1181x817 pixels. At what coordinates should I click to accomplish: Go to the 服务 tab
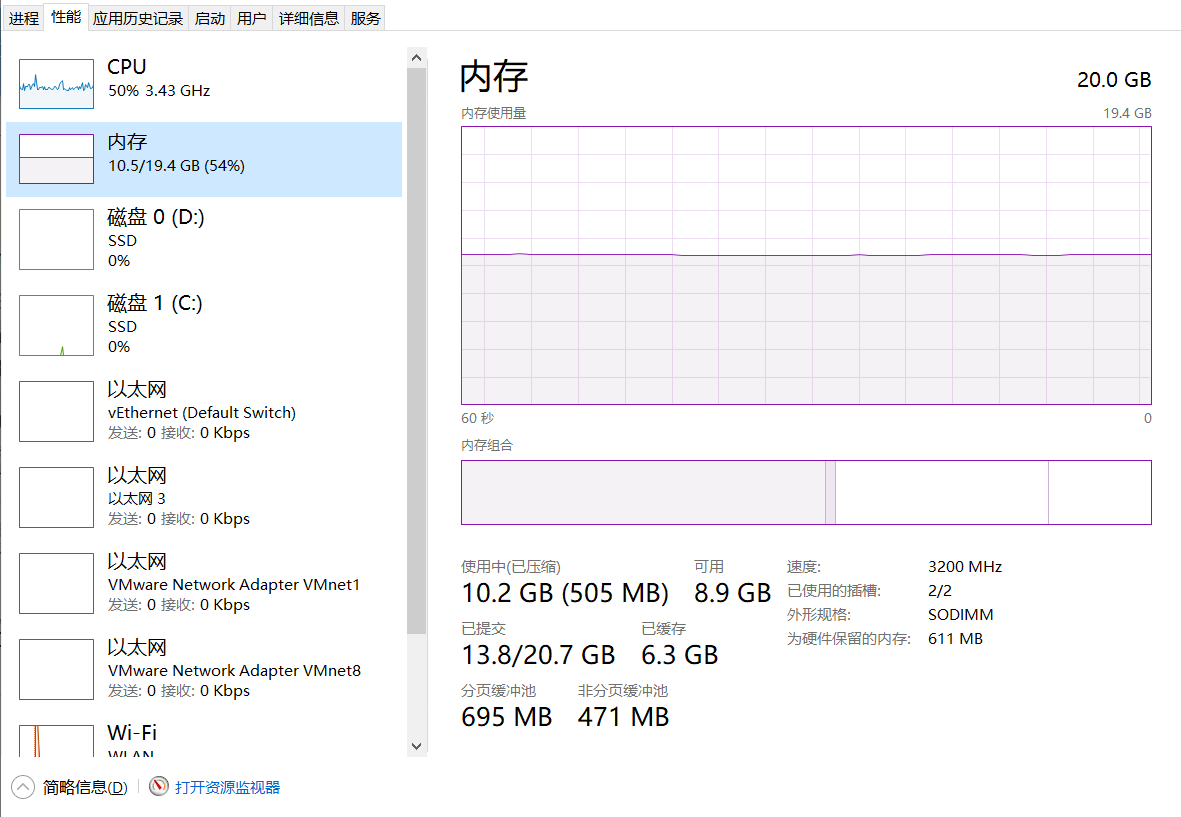click(366, 18)
